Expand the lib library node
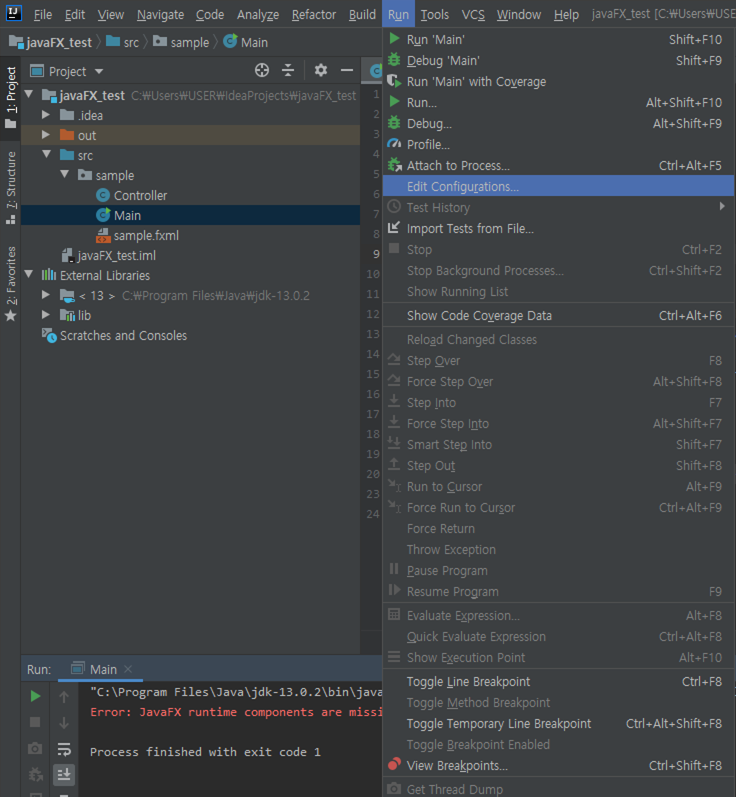The width and height of the screenshot is (736, 797). [46, 315]
